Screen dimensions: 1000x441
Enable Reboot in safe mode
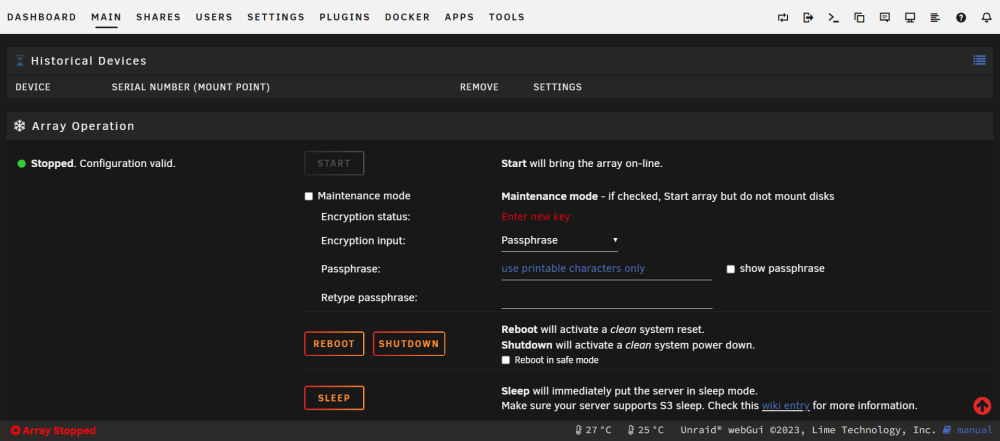point(506,360)
